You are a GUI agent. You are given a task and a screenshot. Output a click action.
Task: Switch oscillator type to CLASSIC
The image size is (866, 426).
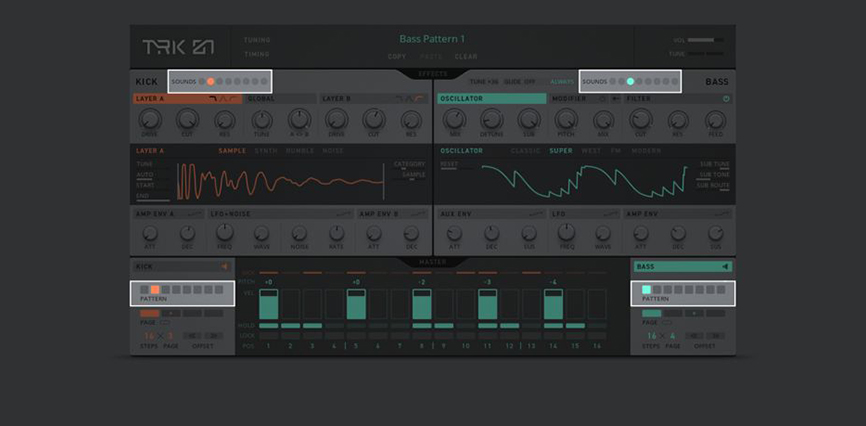pyautogui.click(x=525, y=151)
